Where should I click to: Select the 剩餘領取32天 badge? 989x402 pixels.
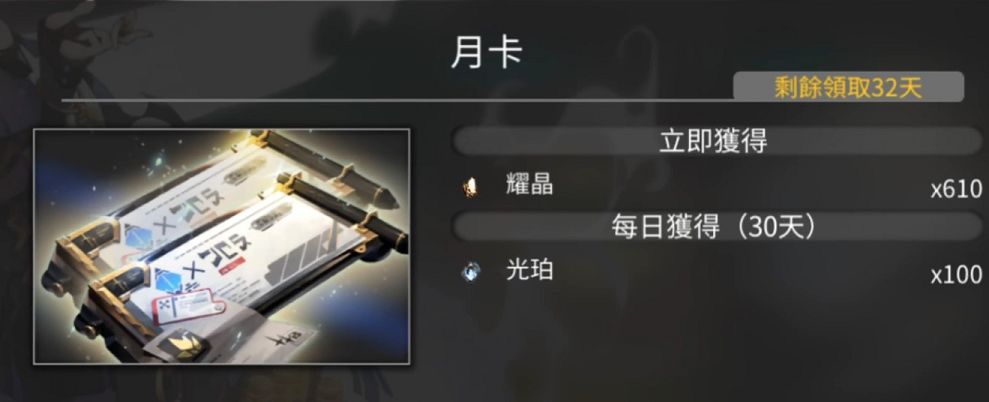click(x=848, y=87)
